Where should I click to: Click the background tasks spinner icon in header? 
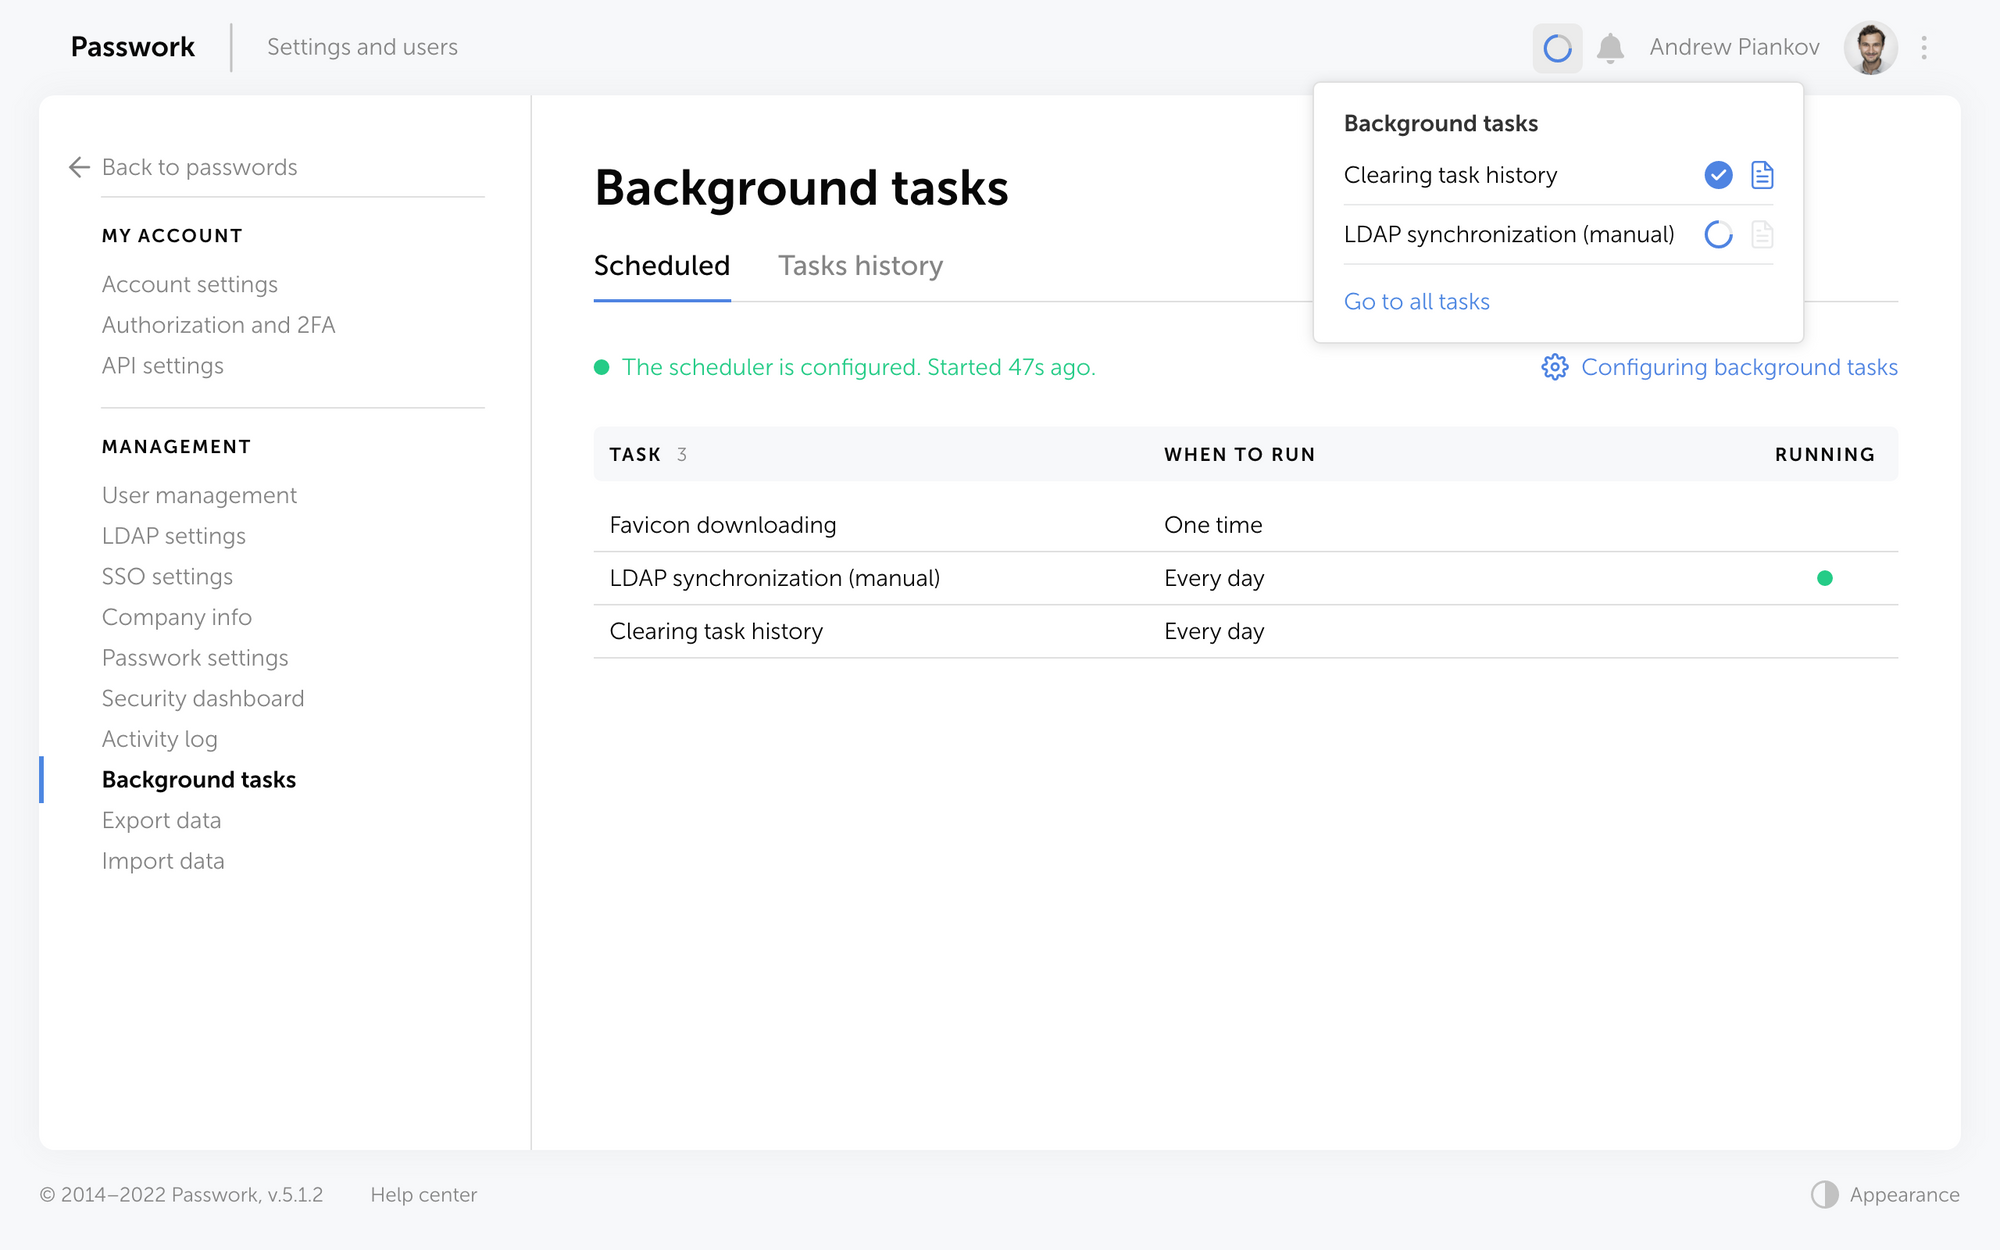pos(1557,48)
